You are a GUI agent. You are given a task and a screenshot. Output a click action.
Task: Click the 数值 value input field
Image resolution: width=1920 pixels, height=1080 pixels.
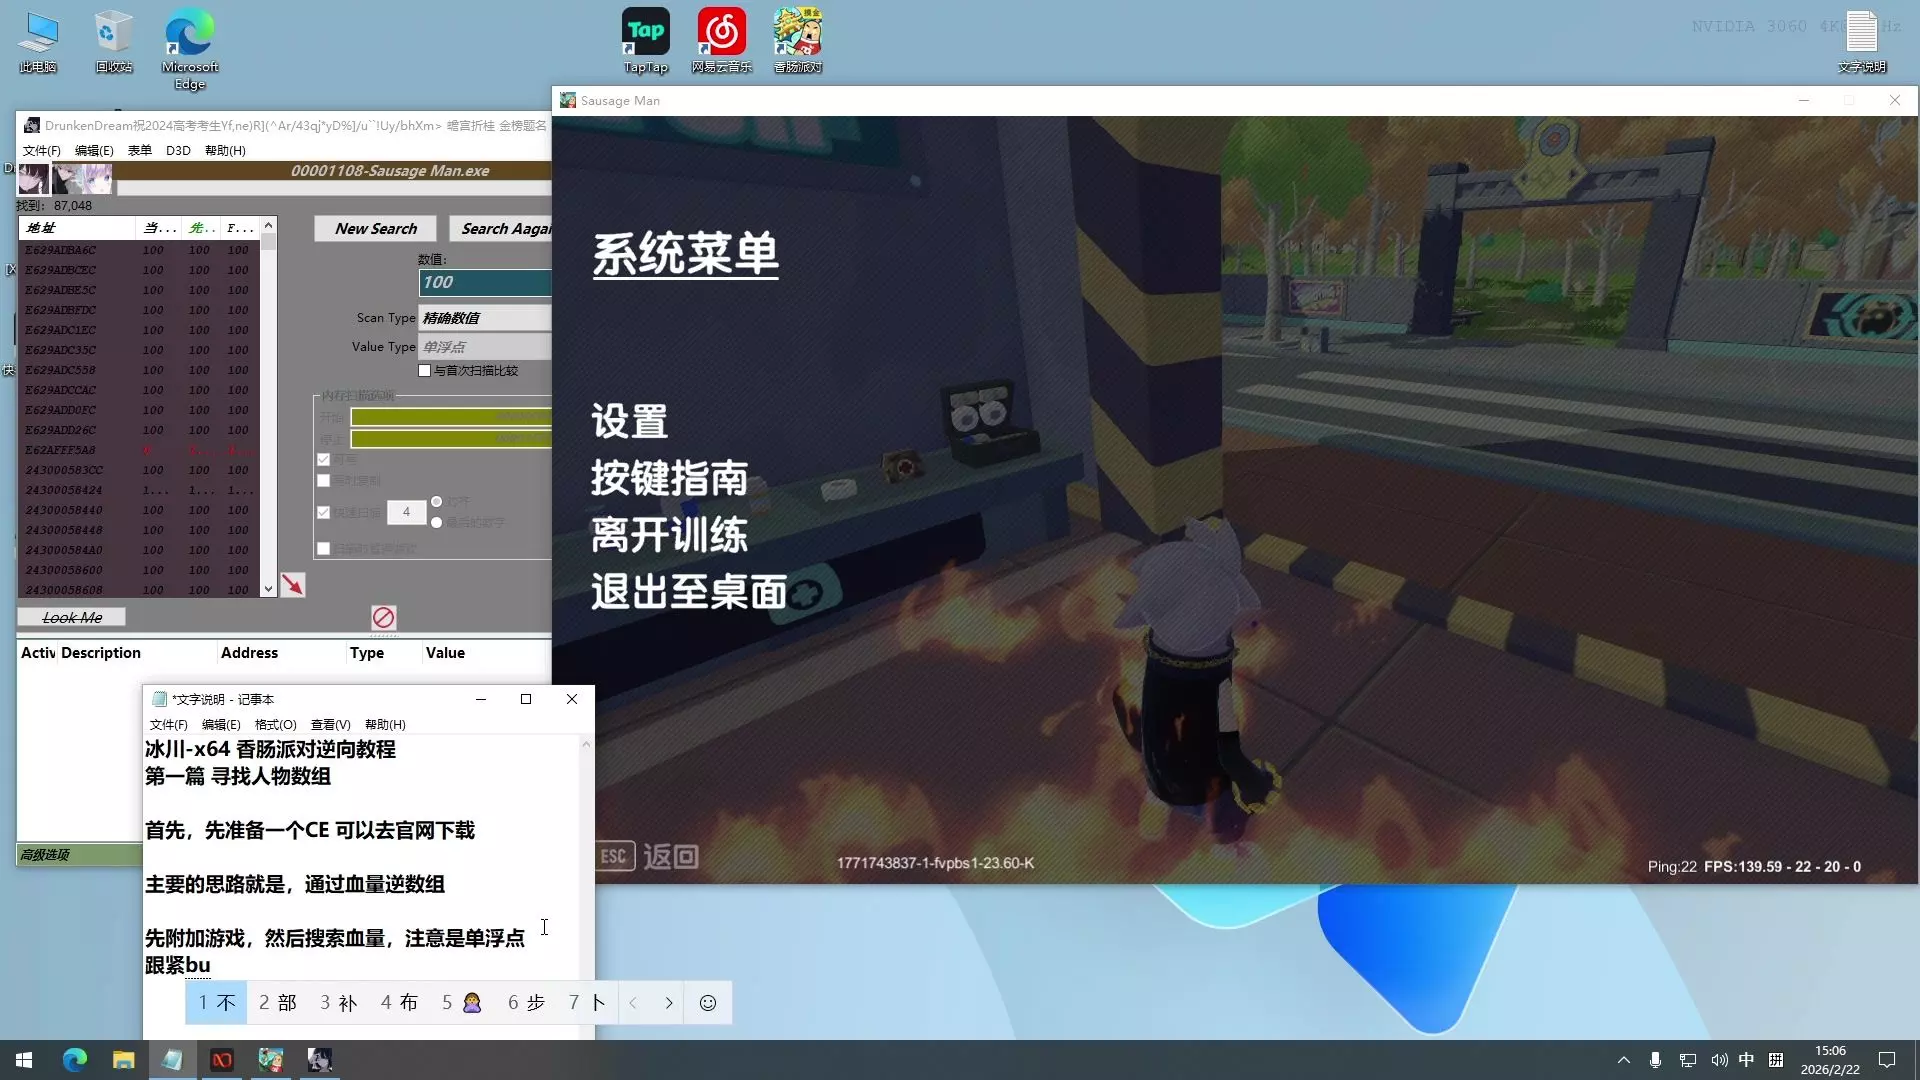[485, 283]
